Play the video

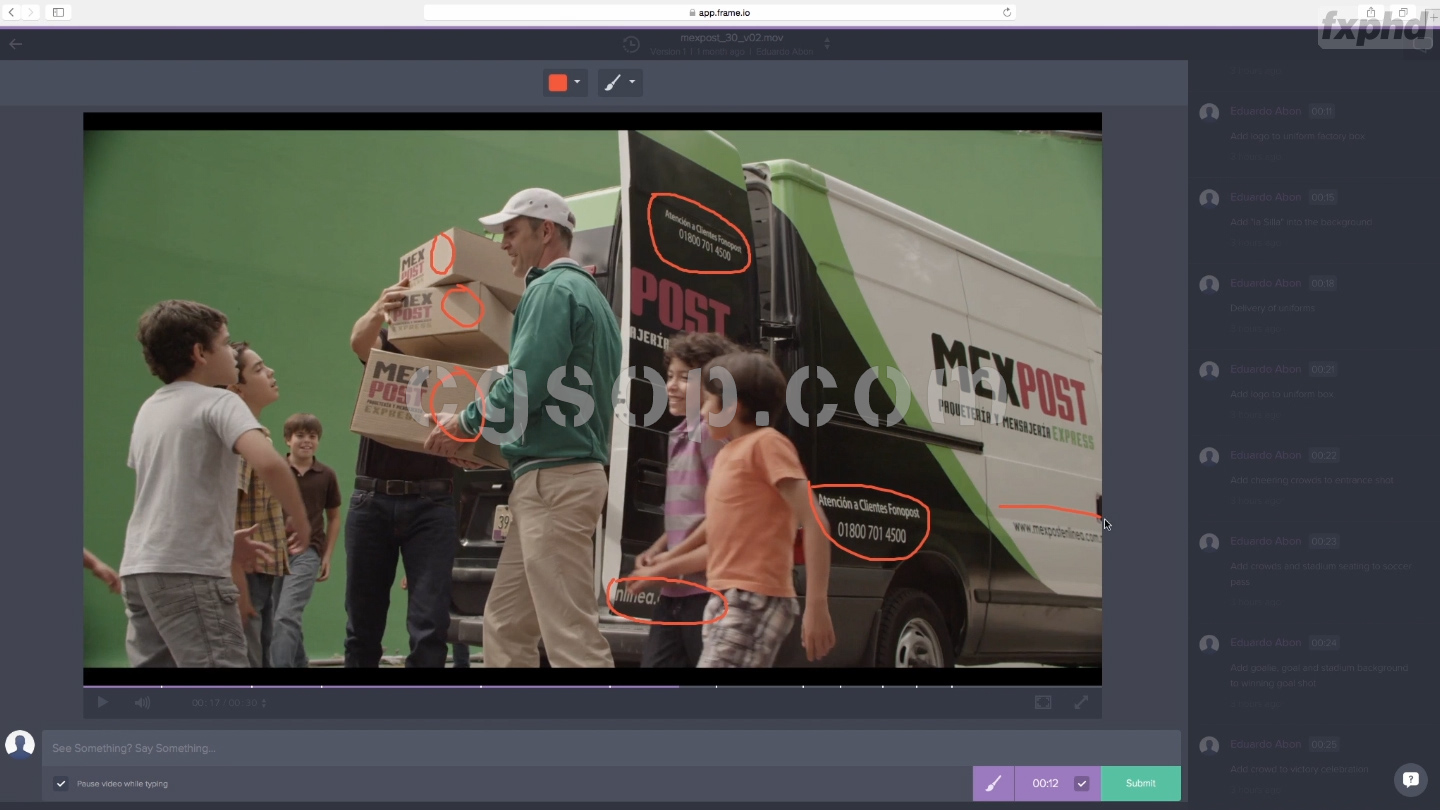click(102, 703)
